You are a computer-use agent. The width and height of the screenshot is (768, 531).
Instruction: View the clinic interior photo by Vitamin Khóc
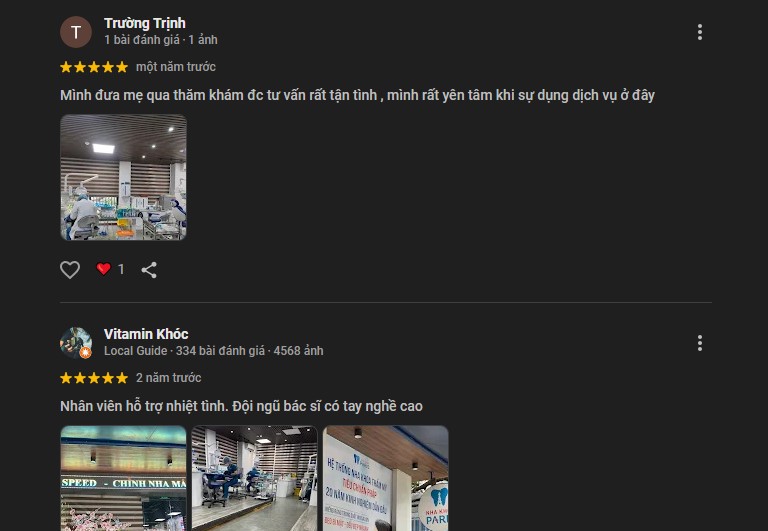[x=255, y=478]
